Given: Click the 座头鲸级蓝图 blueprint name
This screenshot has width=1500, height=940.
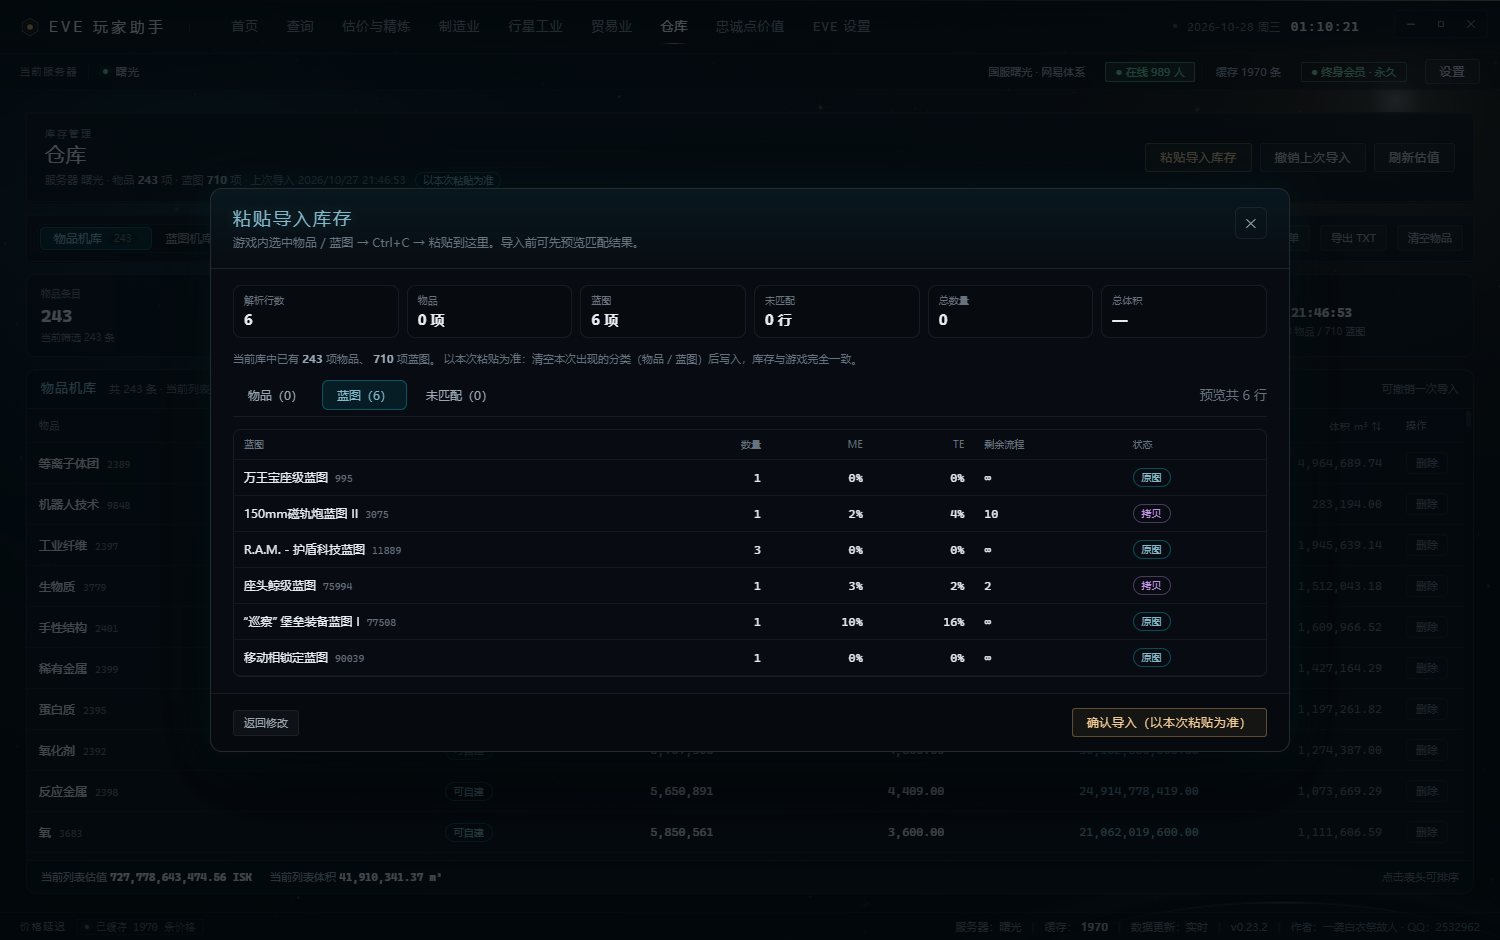Looking at the screenshot, I should point(280,586).
